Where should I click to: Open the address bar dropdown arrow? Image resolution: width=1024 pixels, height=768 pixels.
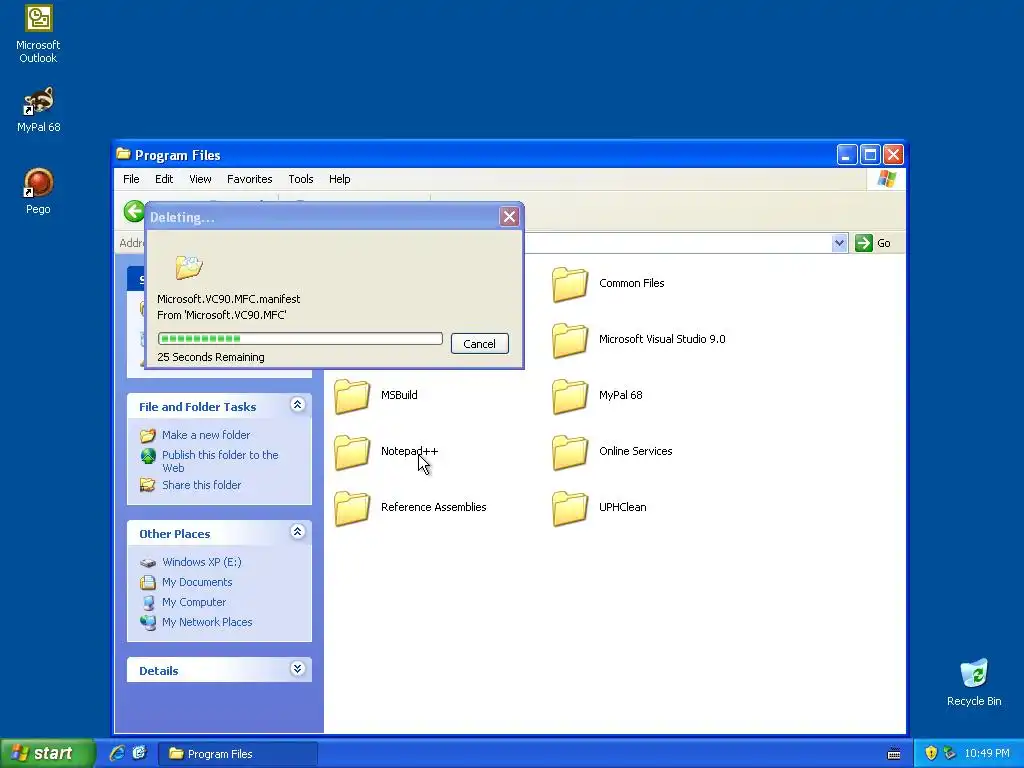click(839, 243)
